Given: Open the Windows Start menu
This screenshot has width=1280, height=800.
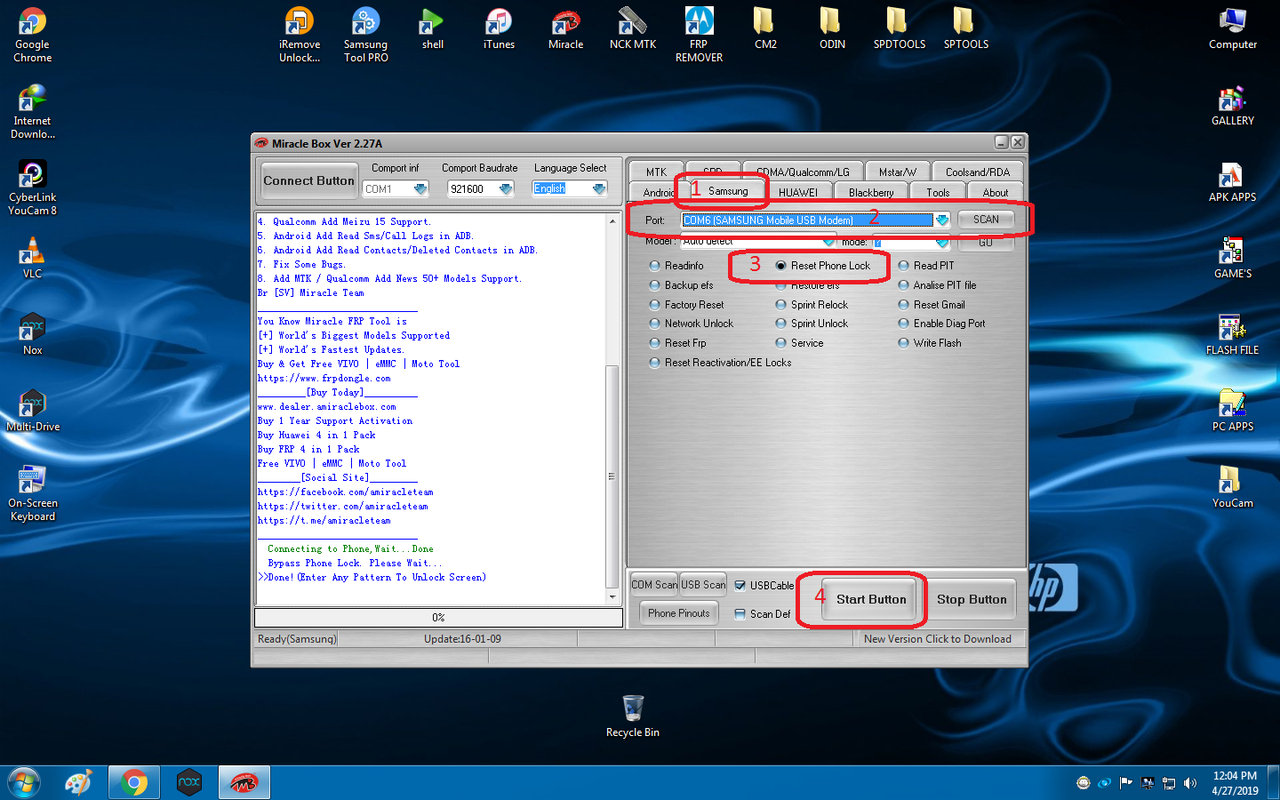Looking at the screenshot, I should coord(22,782).
